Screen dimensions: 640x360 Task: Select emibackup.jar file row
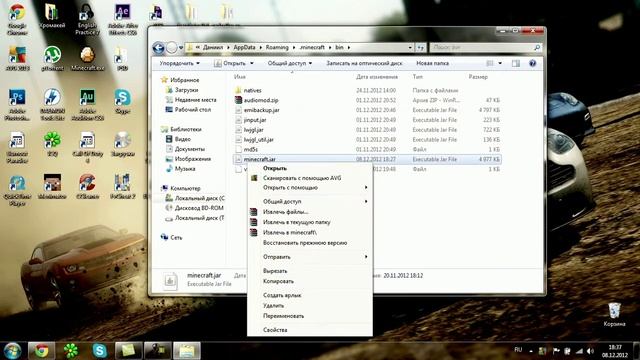[367, 110]
